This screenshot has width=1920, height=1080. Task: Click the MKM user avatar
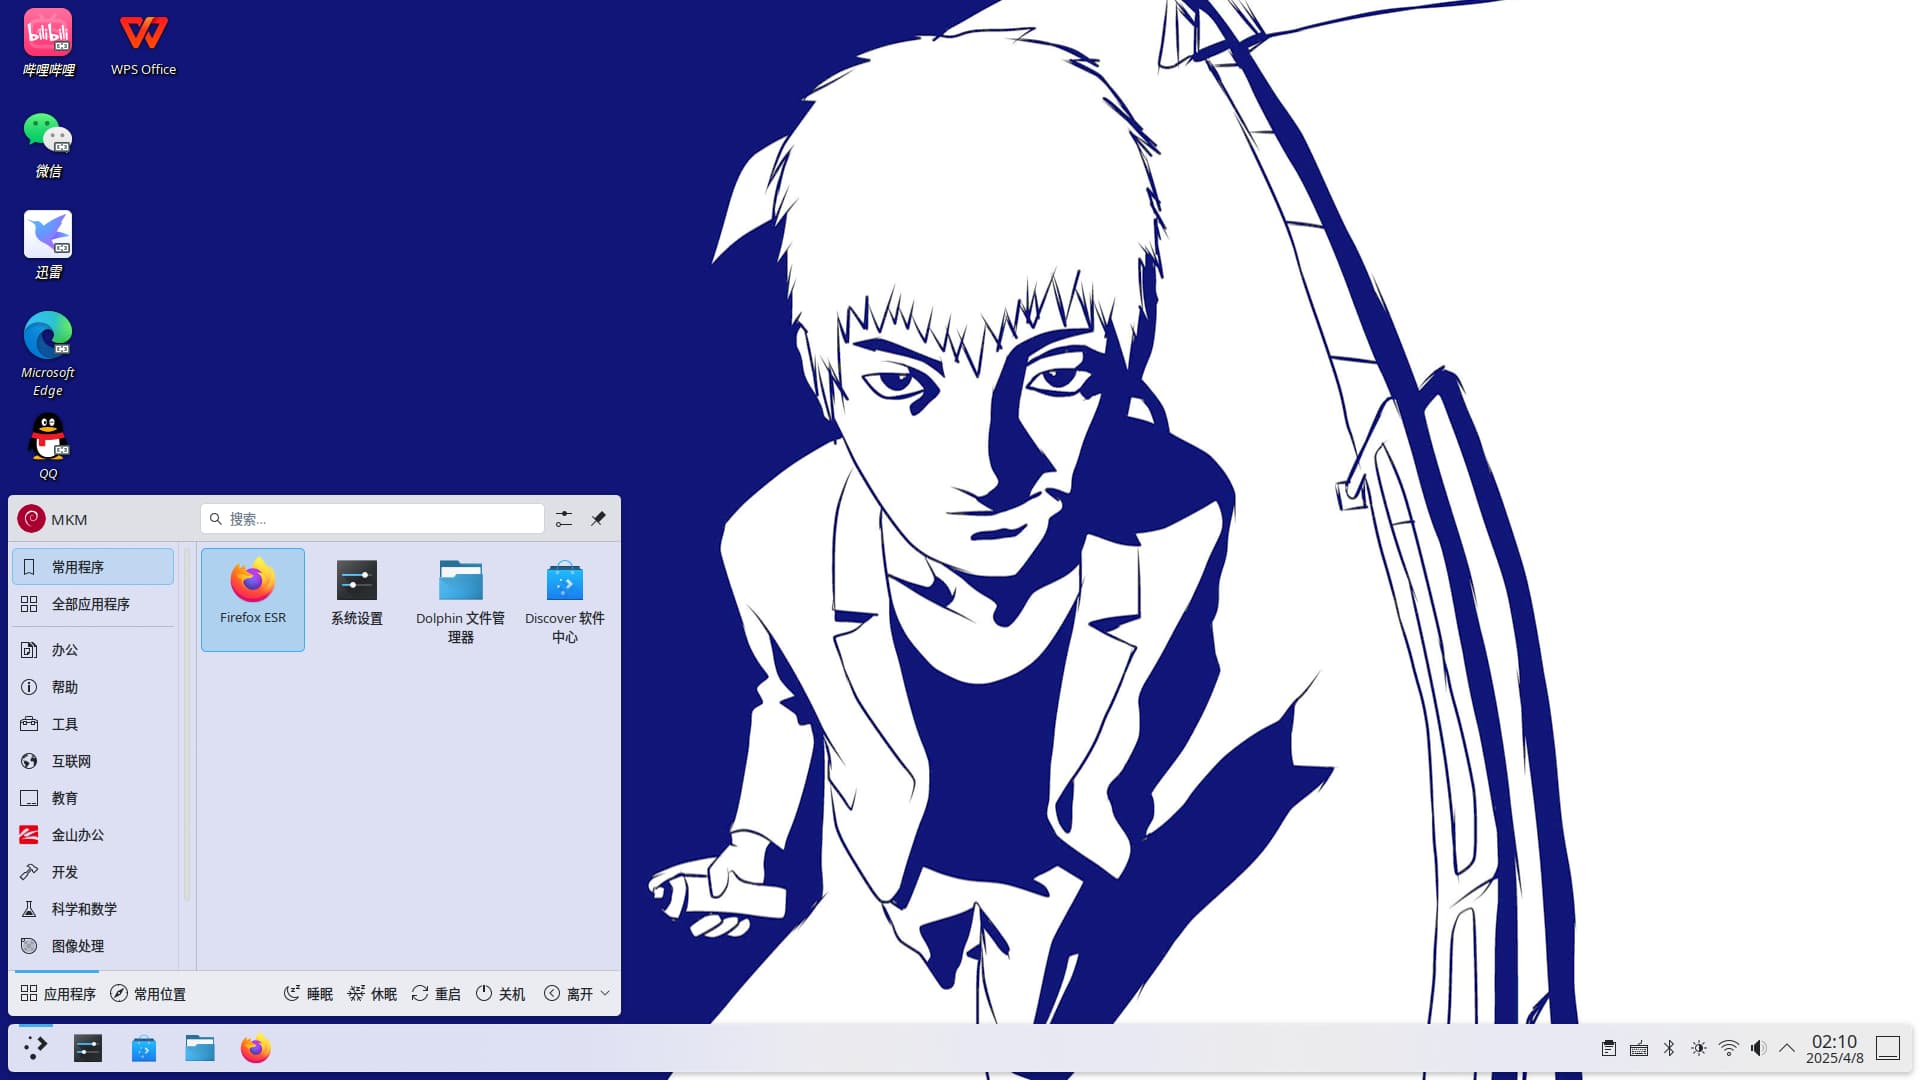pyautogui.click(x=31, y=519)
